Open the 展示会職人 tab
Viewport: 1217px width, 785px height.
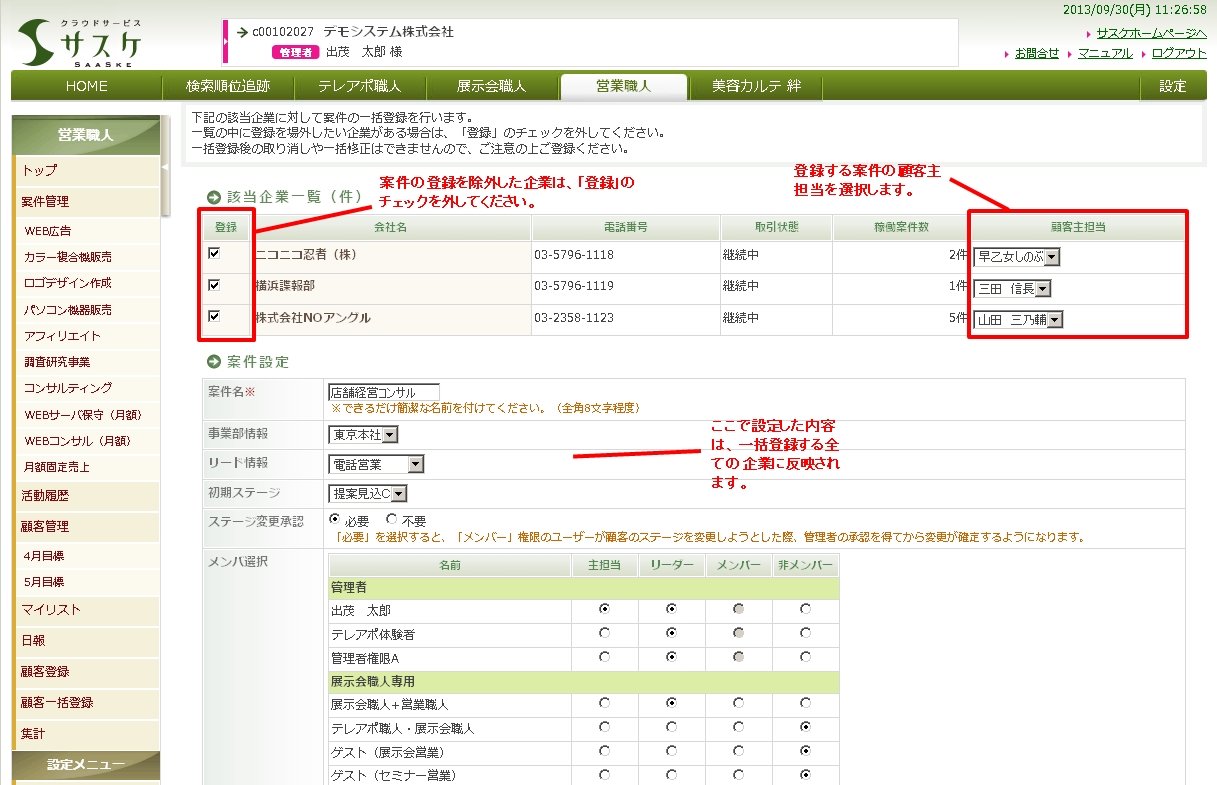point(491,86)
